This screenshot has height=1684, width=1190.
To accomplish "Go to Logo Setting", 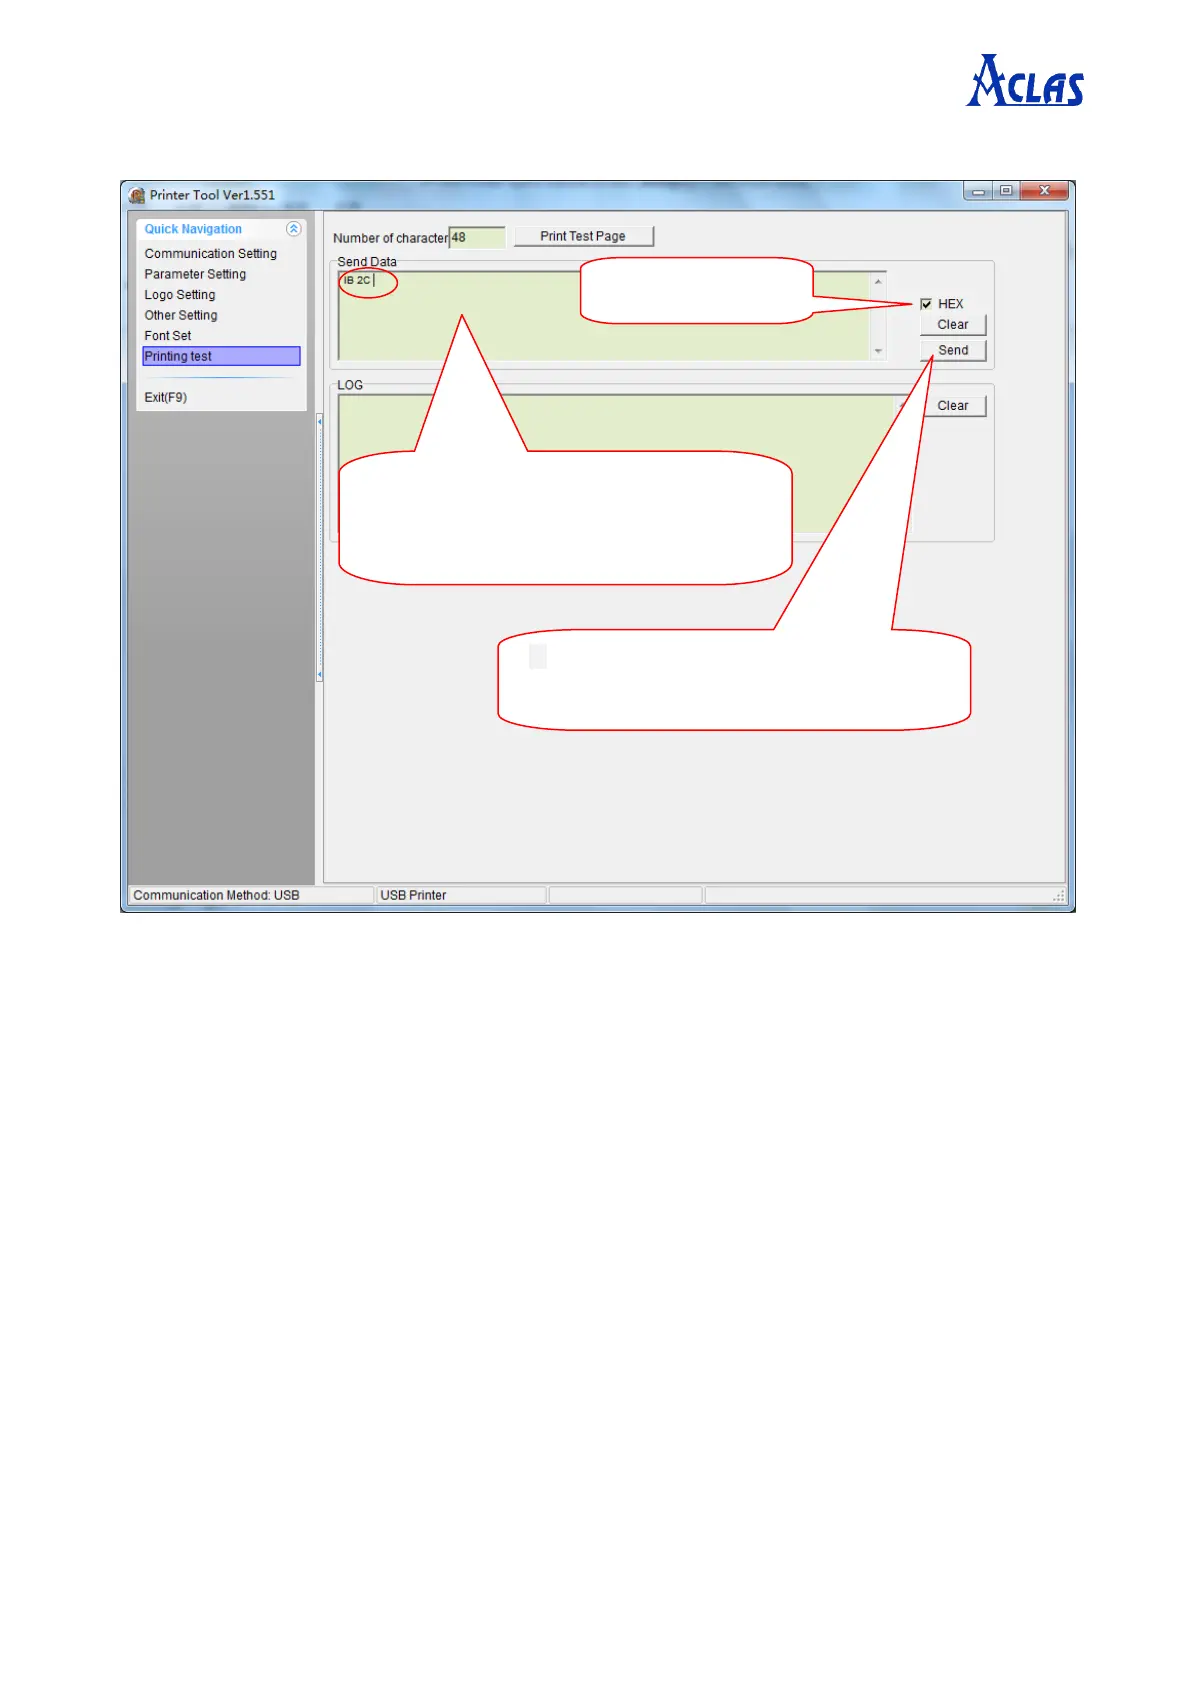I will [x=180, y=295].
